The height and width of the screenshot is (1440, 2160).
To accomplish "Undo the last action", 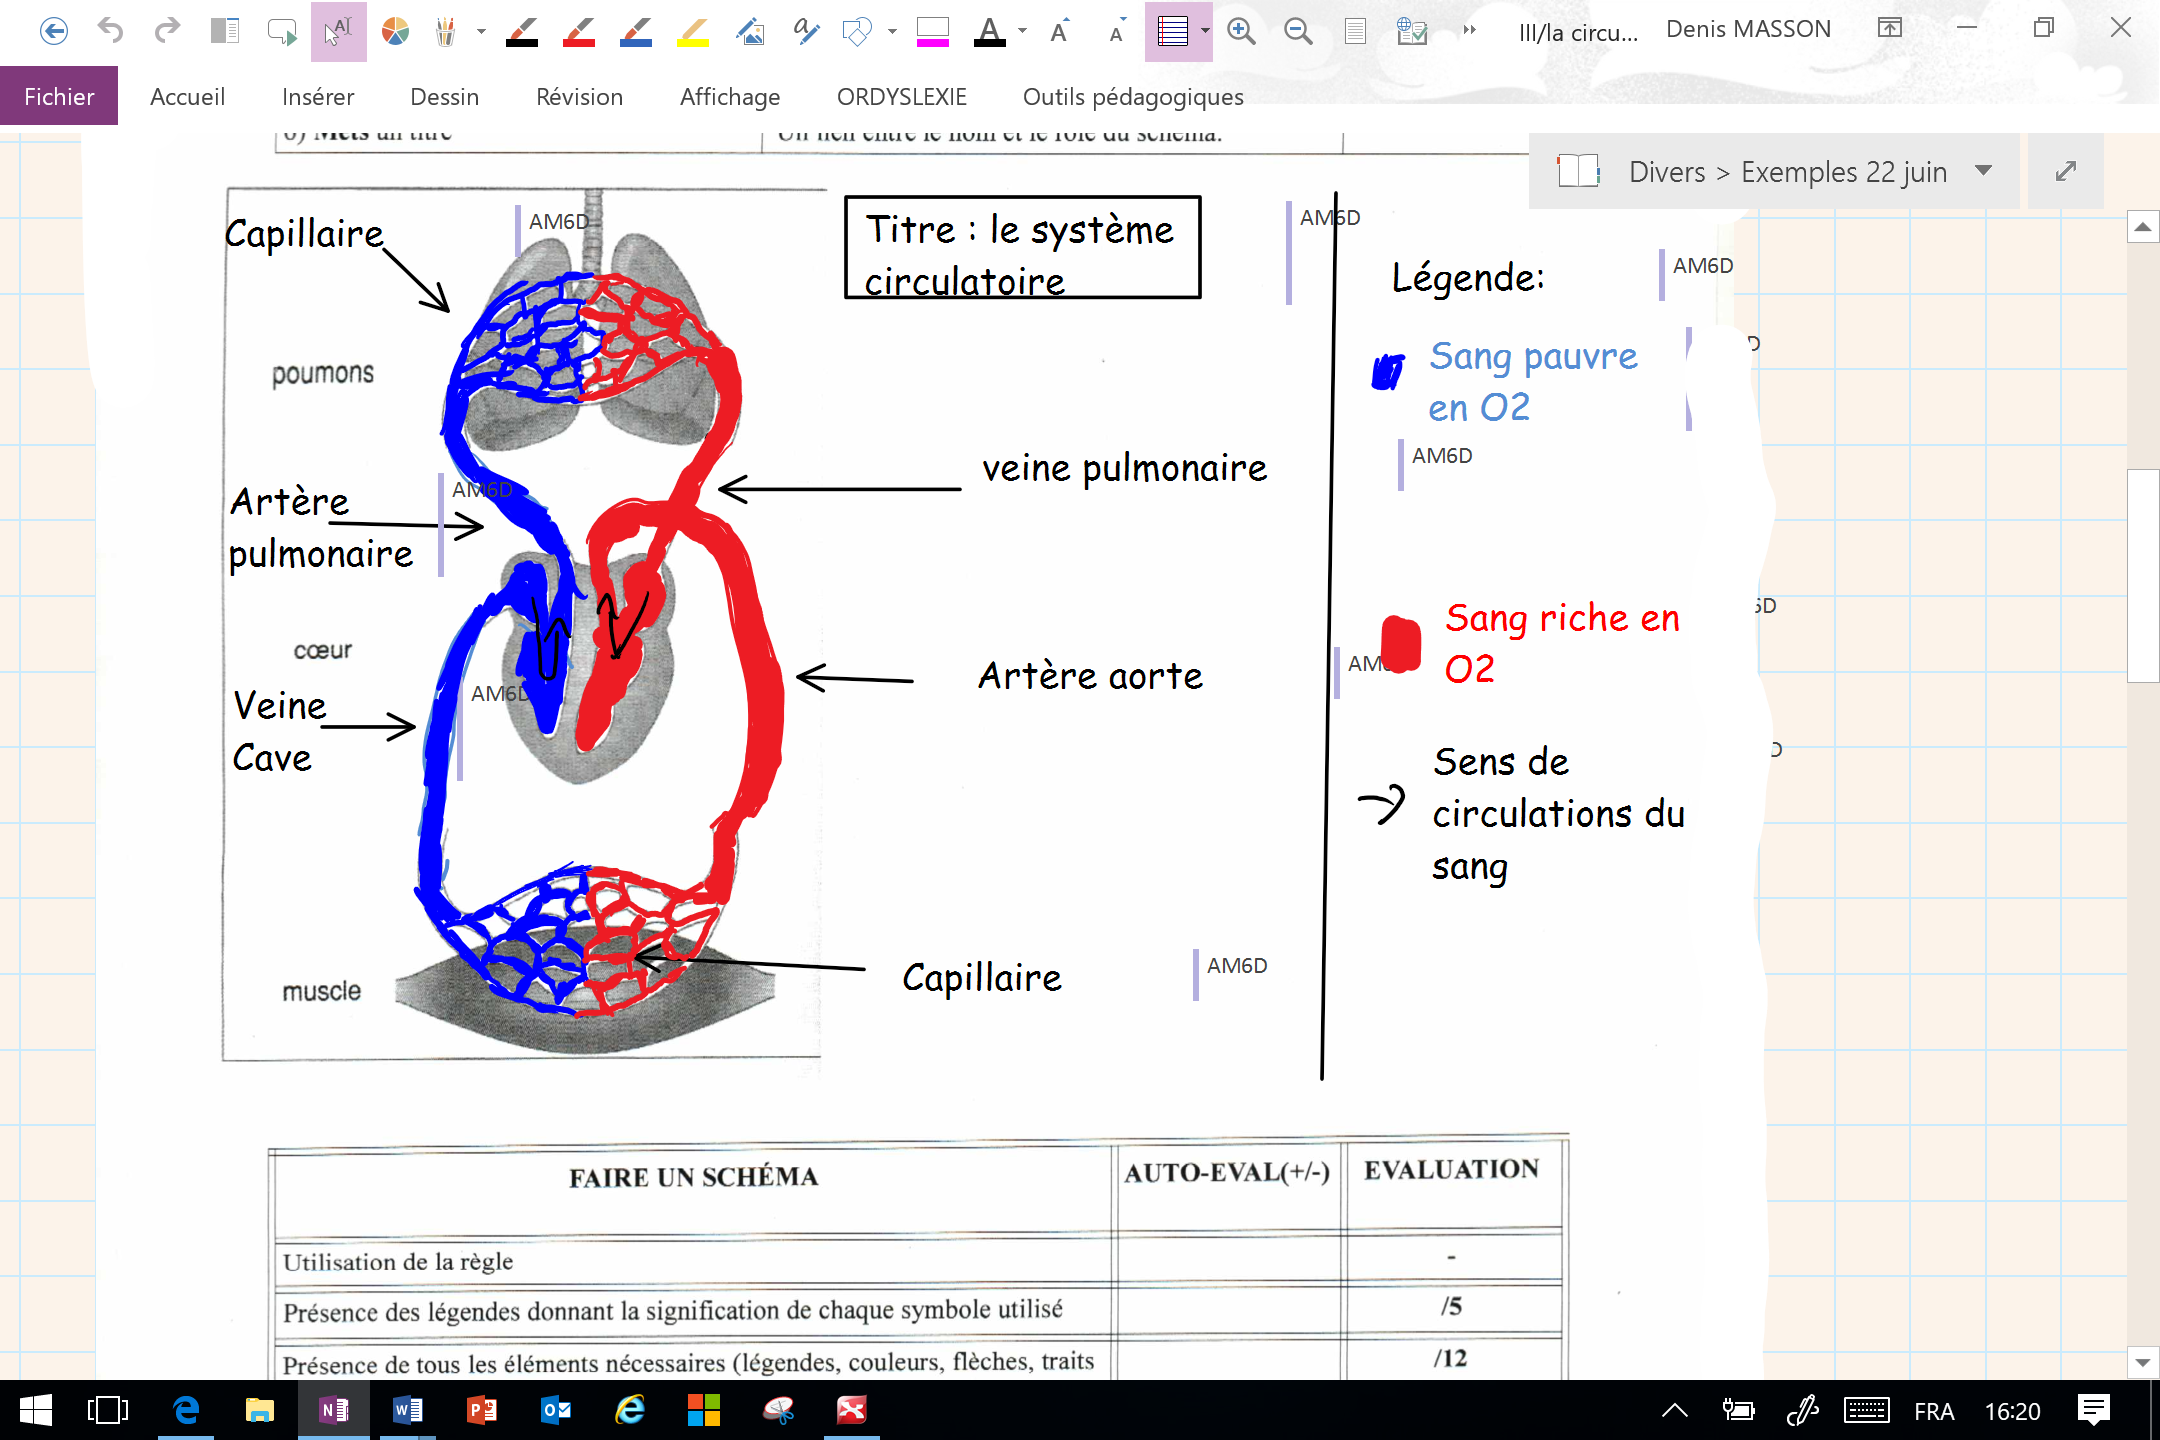I will tap(110, 31).
